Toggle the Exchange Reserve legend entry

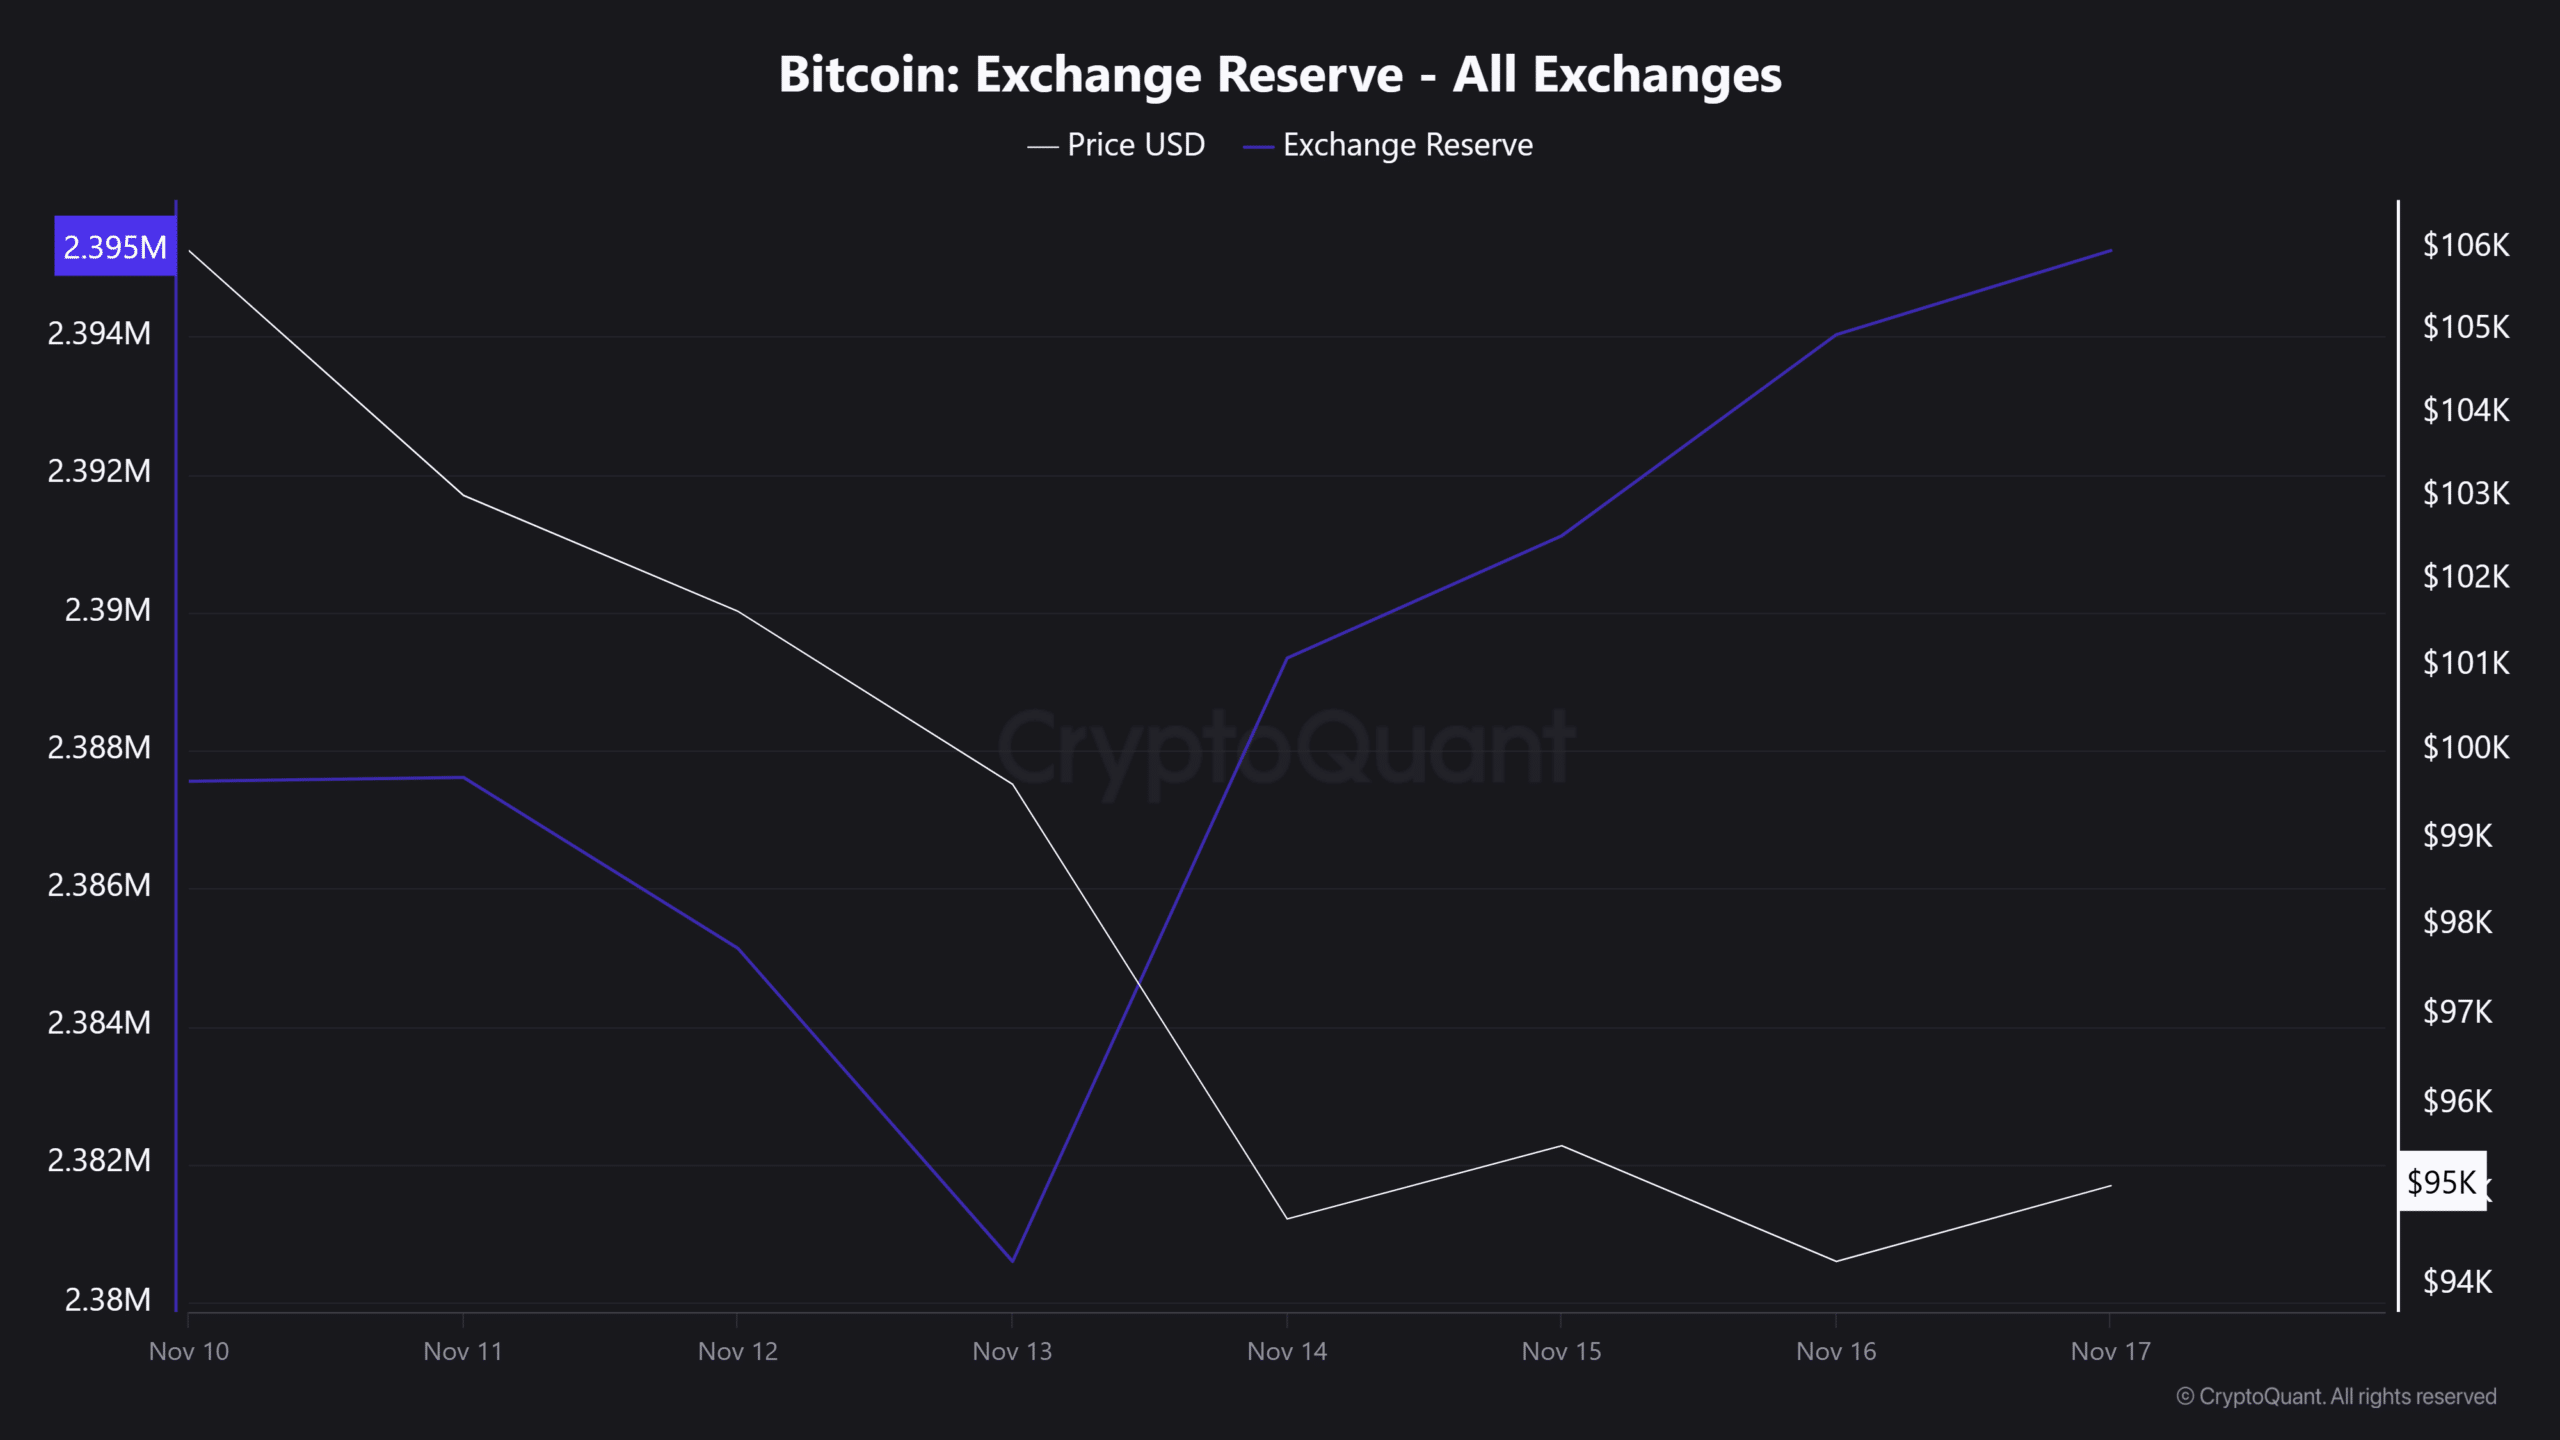point(1407,145)
